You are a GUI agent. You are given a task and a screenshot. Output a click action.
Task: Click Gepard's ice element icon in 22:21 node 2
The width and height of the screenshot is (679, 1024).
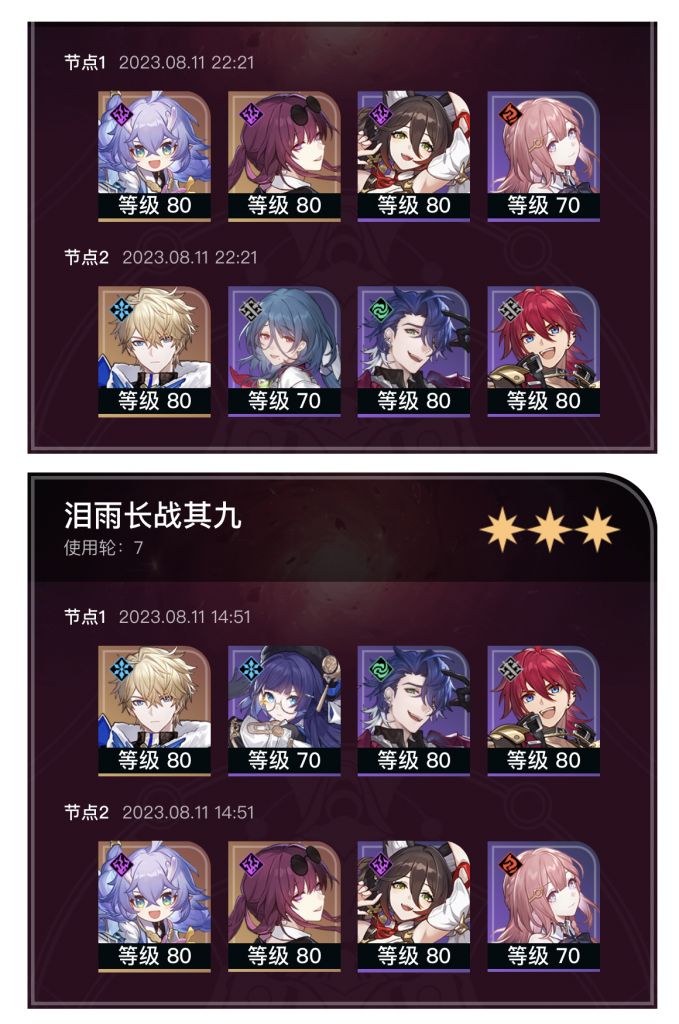point(122,310)
